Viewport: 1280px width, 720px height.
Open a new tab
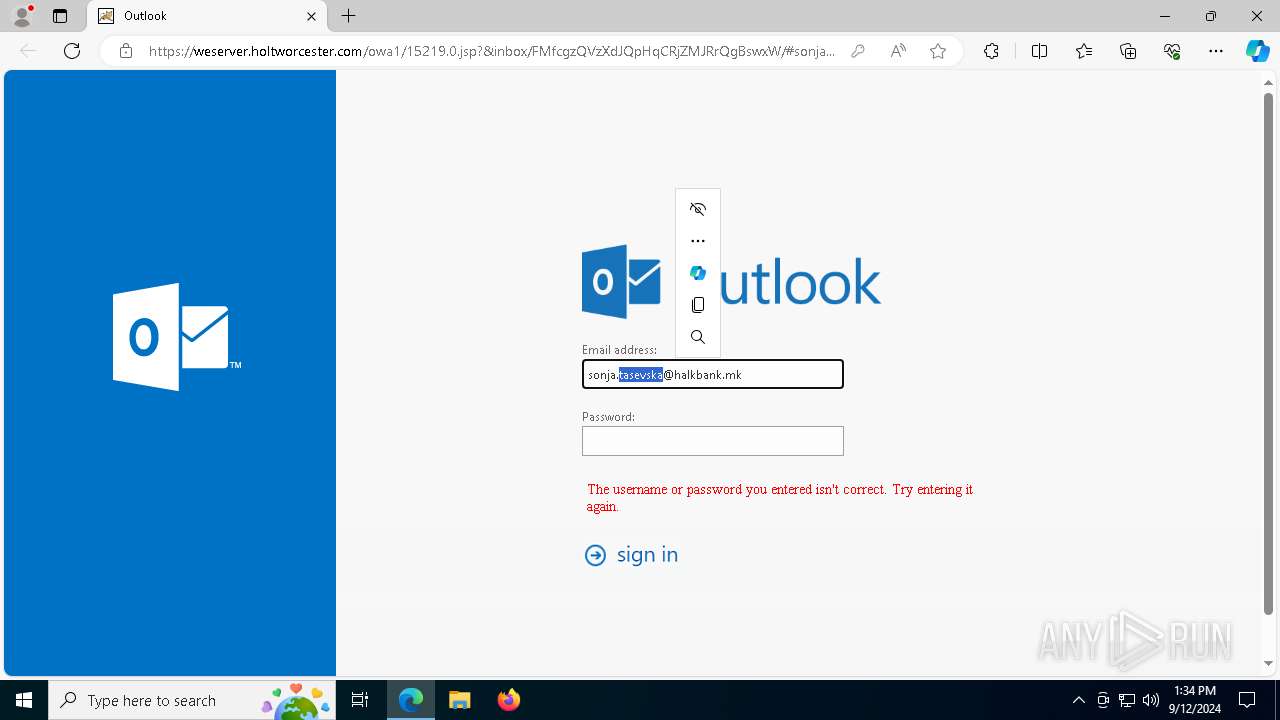(348, 16)
